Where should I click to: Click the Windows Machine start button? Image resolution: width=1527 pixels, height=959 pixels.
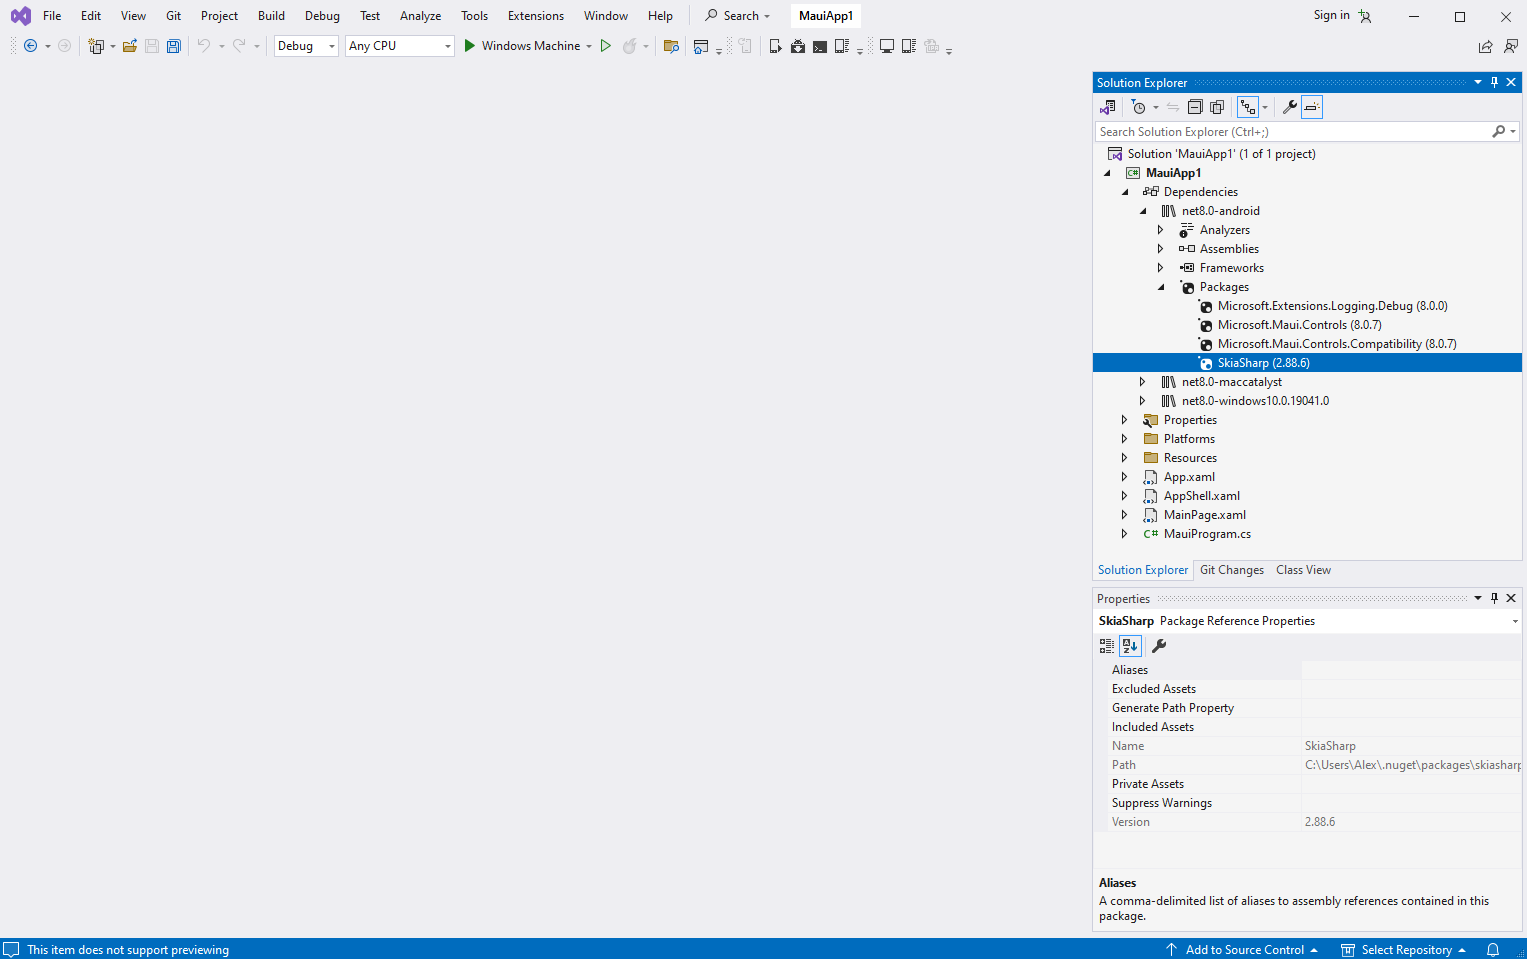tap(521, 46)
